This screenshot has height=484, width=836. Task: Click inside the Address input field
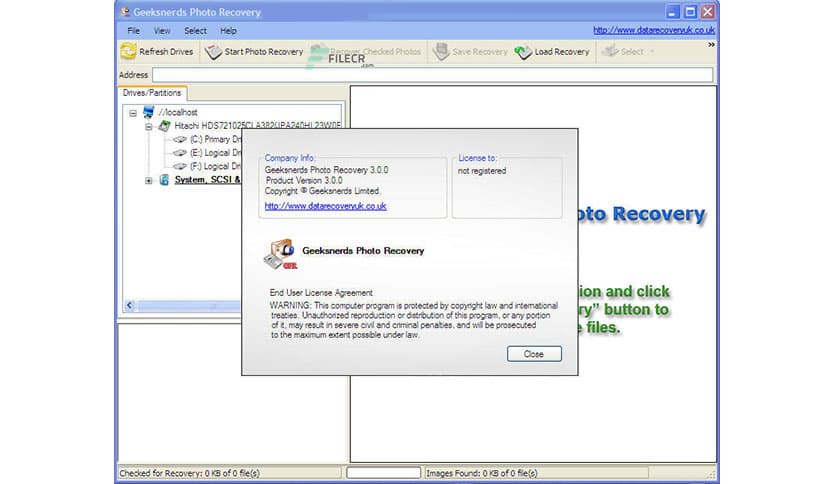(432, 75)
